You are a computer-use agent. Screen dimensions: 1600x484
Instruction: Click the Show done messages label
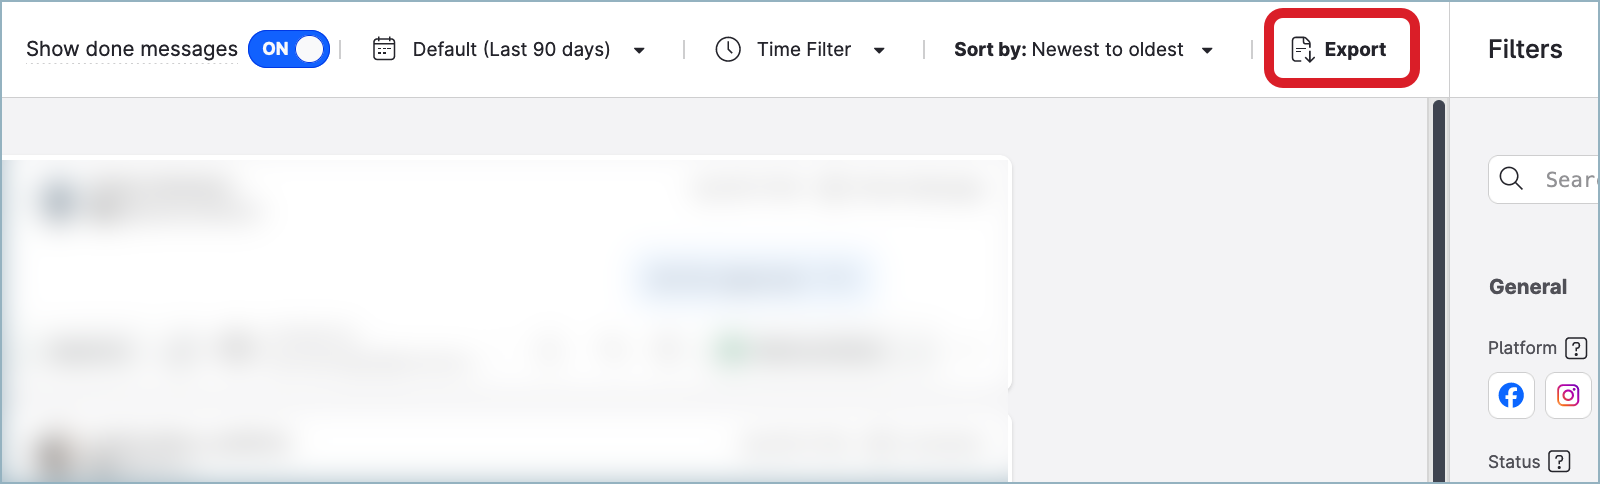coord(132,49)
